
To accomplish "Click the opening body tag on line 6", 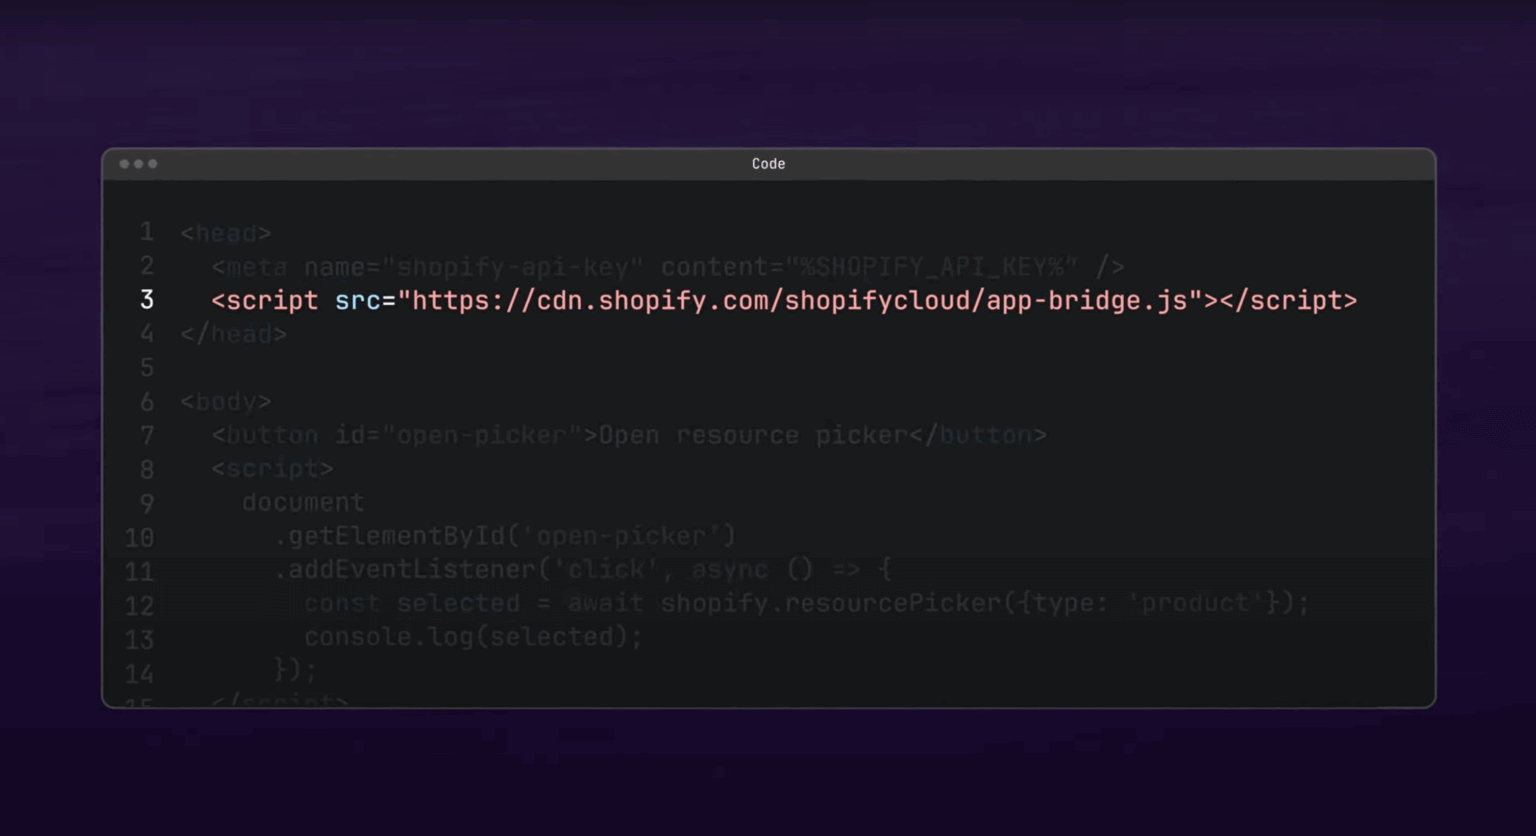I will 224,401.
